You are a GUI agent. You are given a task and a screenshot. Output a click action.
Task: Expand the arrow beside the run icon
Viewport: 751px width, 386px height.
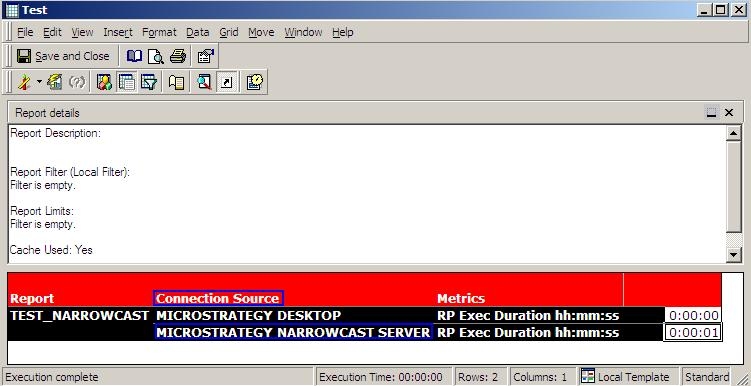coord(39,82)
